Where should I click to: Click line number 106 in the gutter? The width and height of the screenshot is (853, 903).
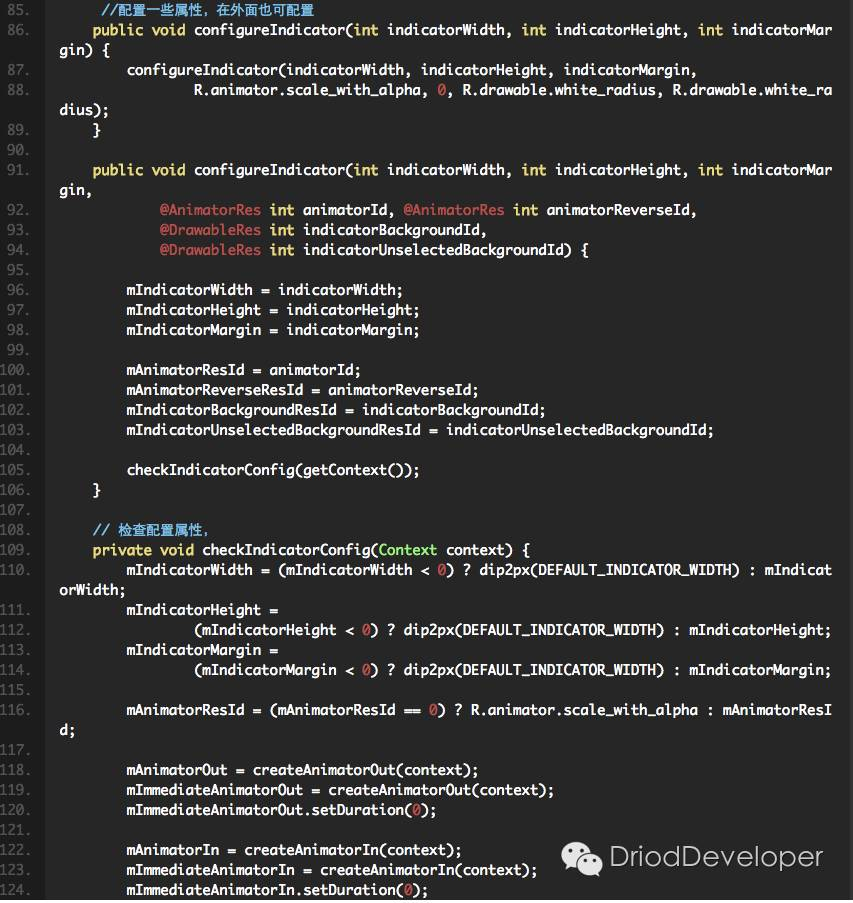click(15, 490)
